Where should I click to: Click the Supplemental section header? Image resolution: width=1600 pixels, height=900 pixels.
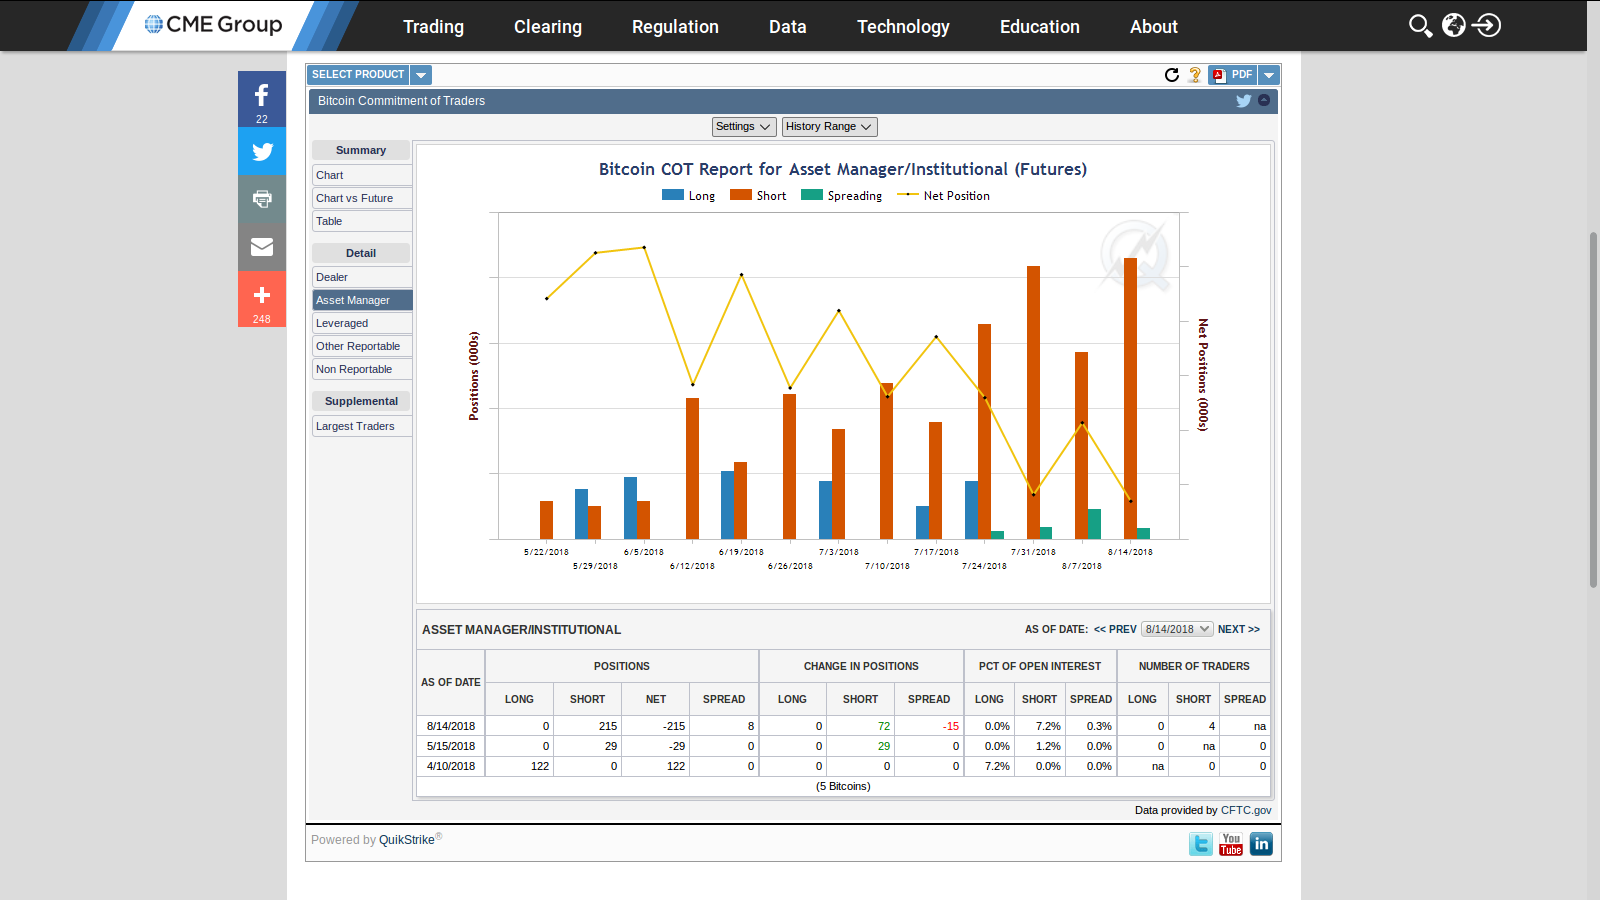pyautogui.click(x=361, y=401)
